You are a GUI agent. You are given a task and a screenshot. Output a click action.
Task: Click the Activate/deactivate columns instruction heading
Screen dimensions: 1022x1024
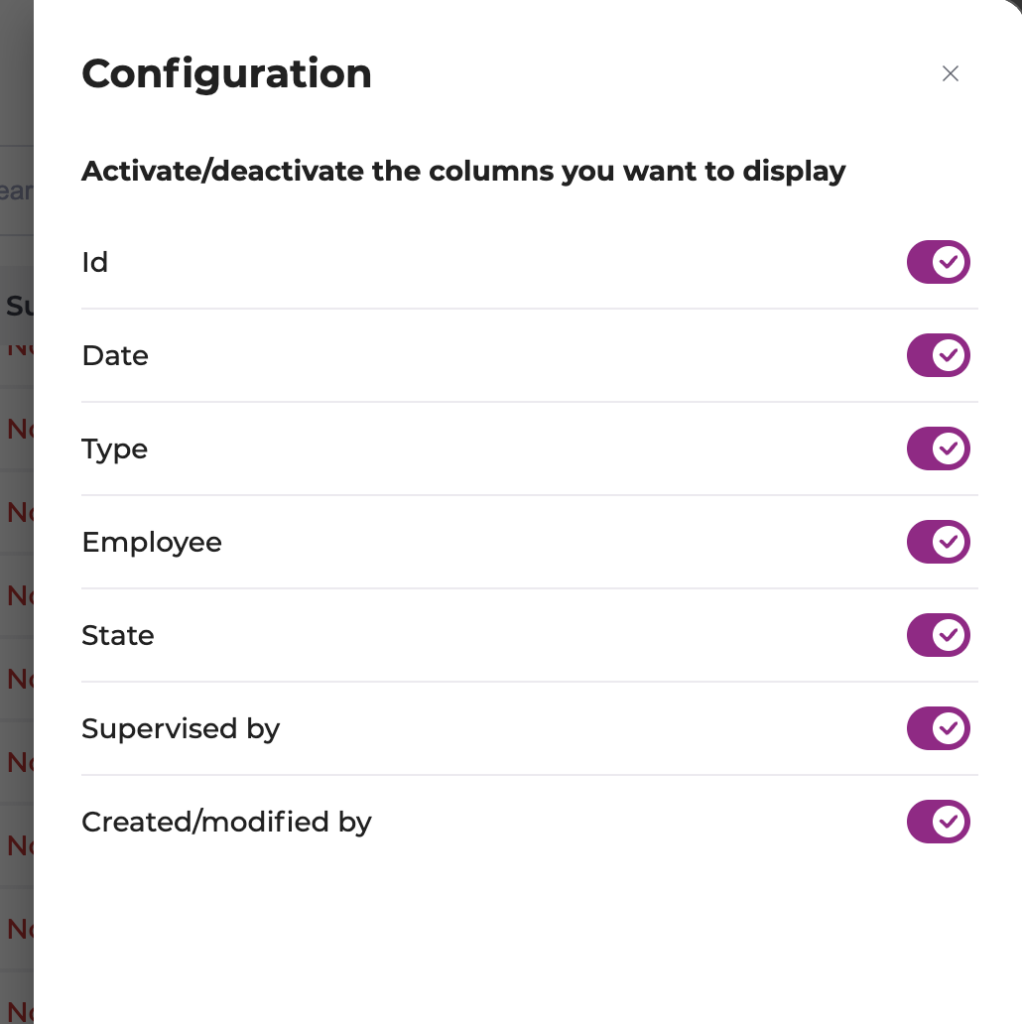pos(463,171)
